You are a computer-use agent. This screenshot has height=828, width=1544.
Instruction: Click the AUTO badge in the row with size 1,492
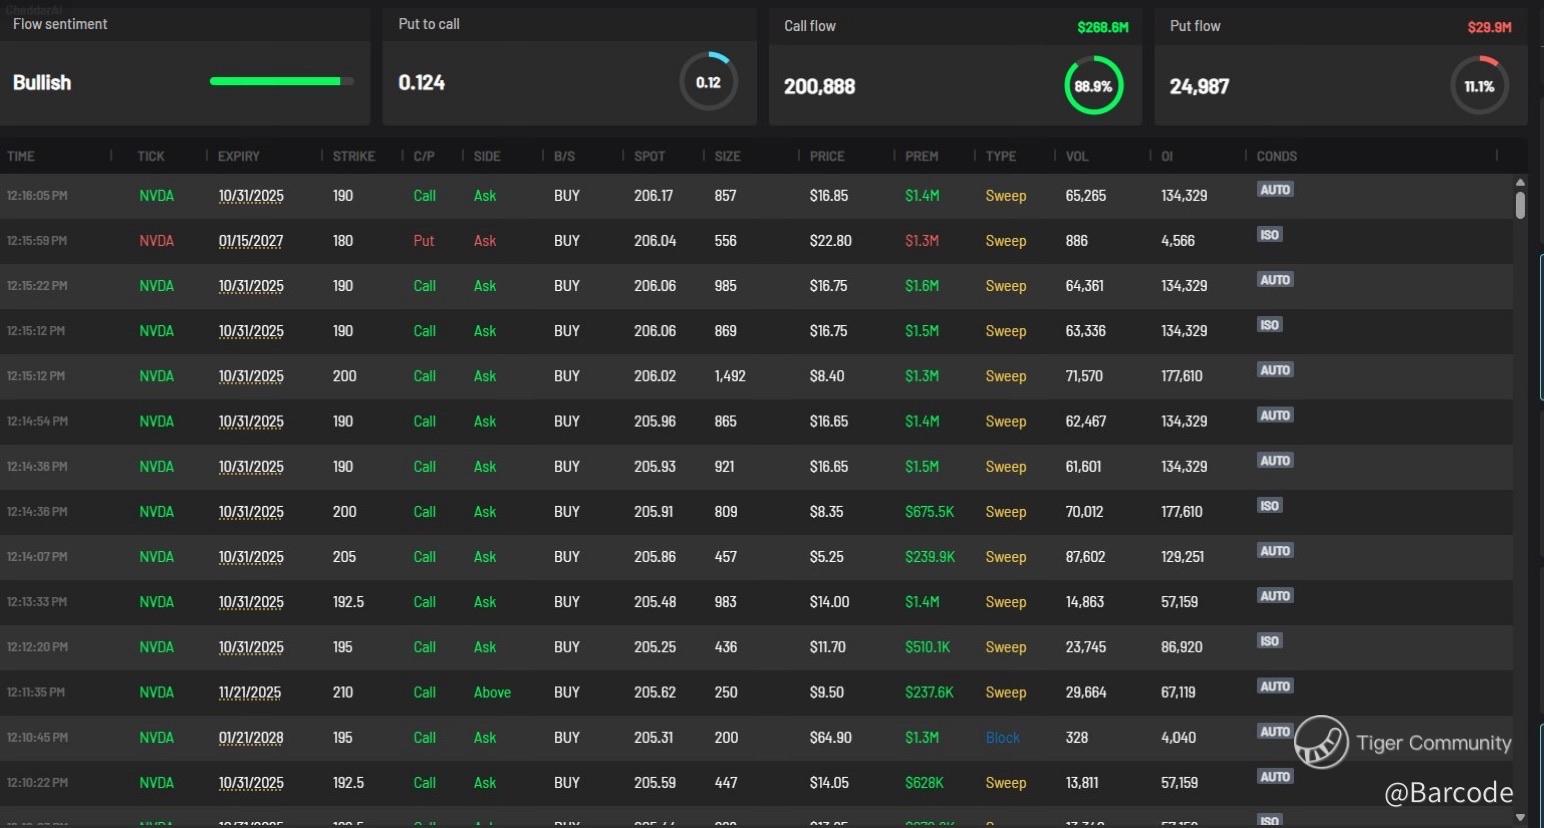click(x=1275, y=369)
